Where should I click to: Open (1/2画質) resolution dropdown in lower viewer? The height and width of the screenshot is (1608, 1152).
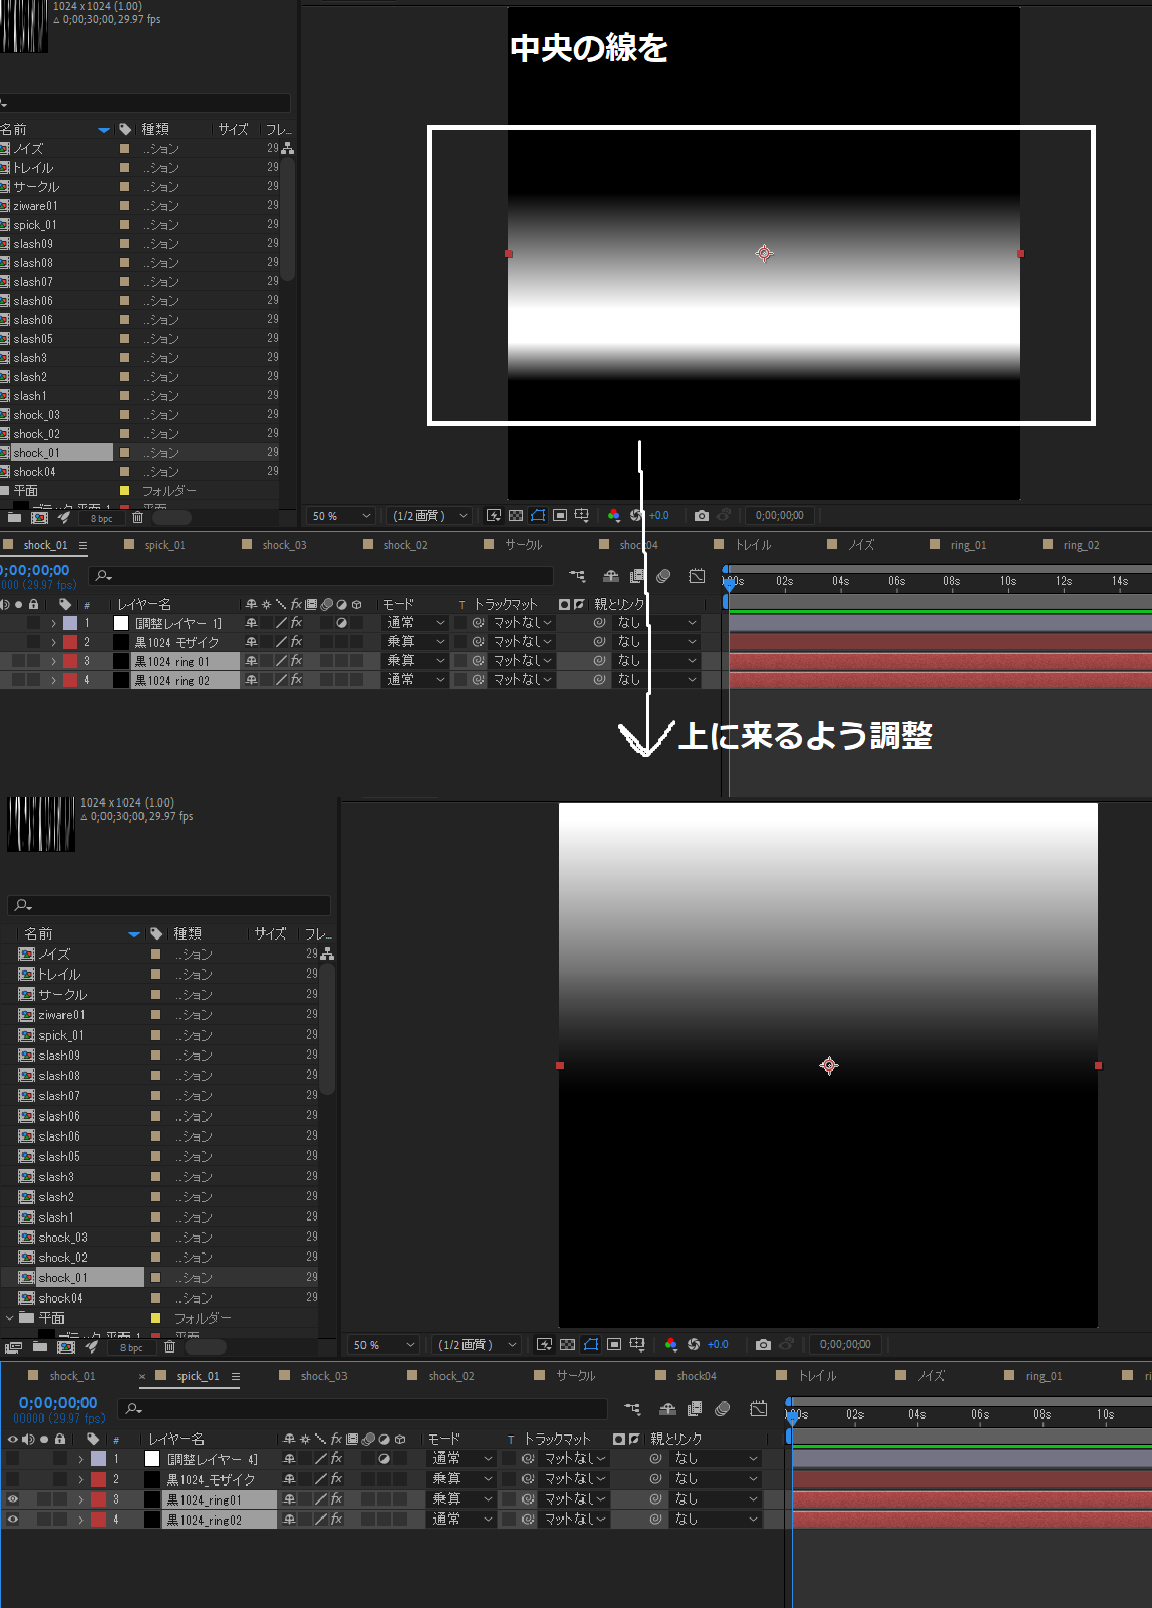coord(477,1345)
